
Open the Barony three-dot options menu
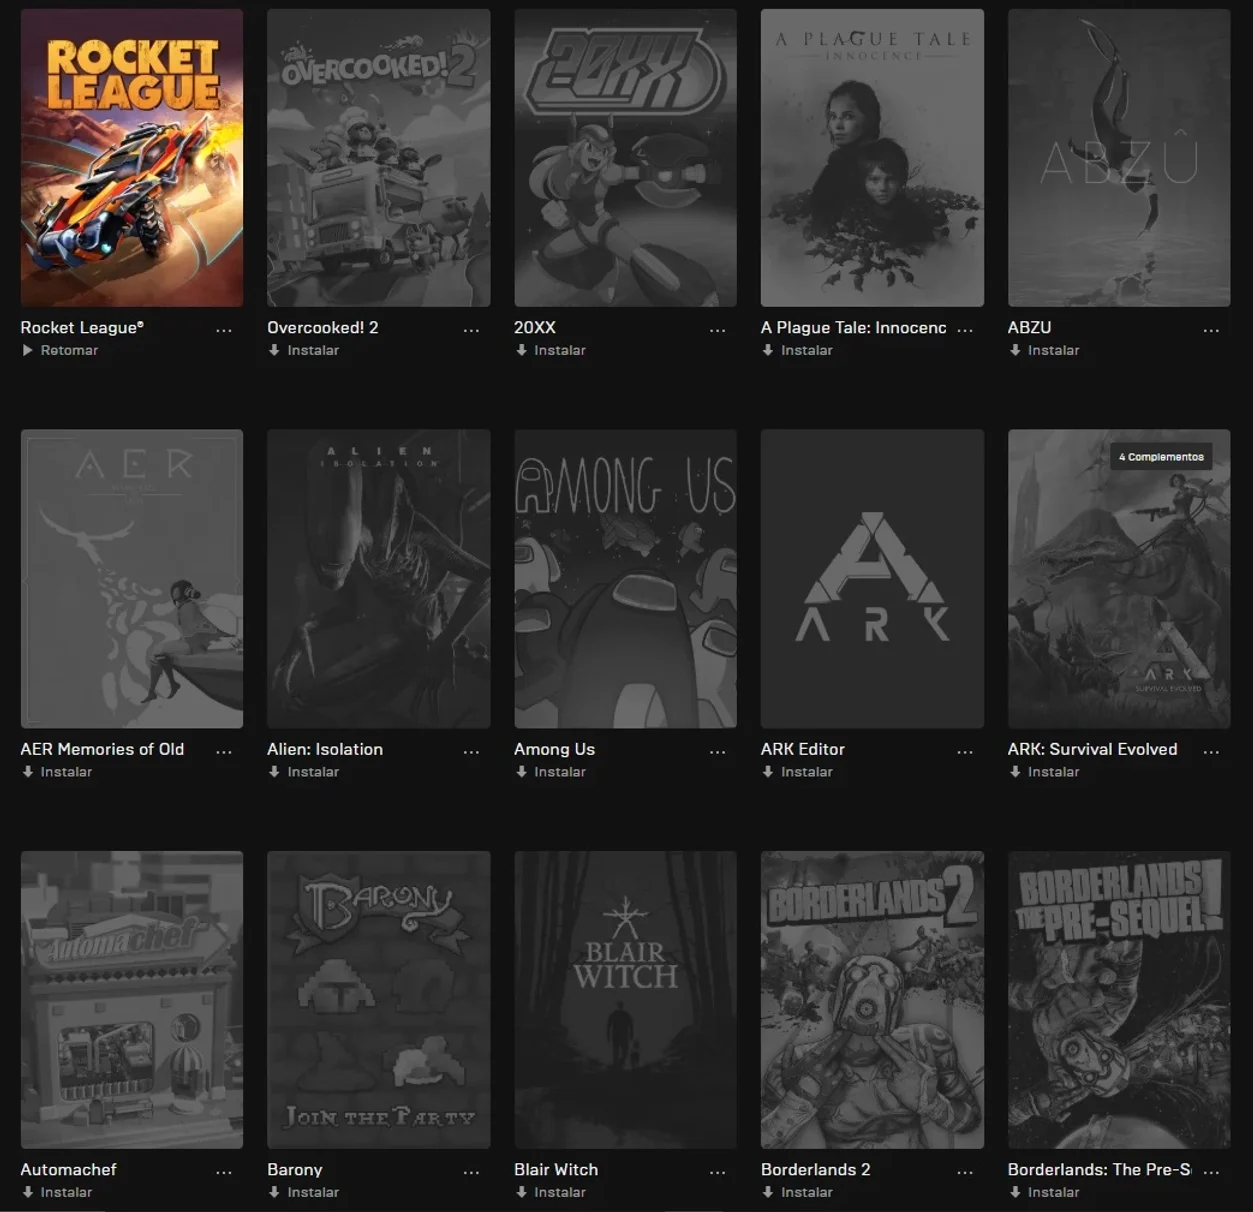tap(471, 1172)
